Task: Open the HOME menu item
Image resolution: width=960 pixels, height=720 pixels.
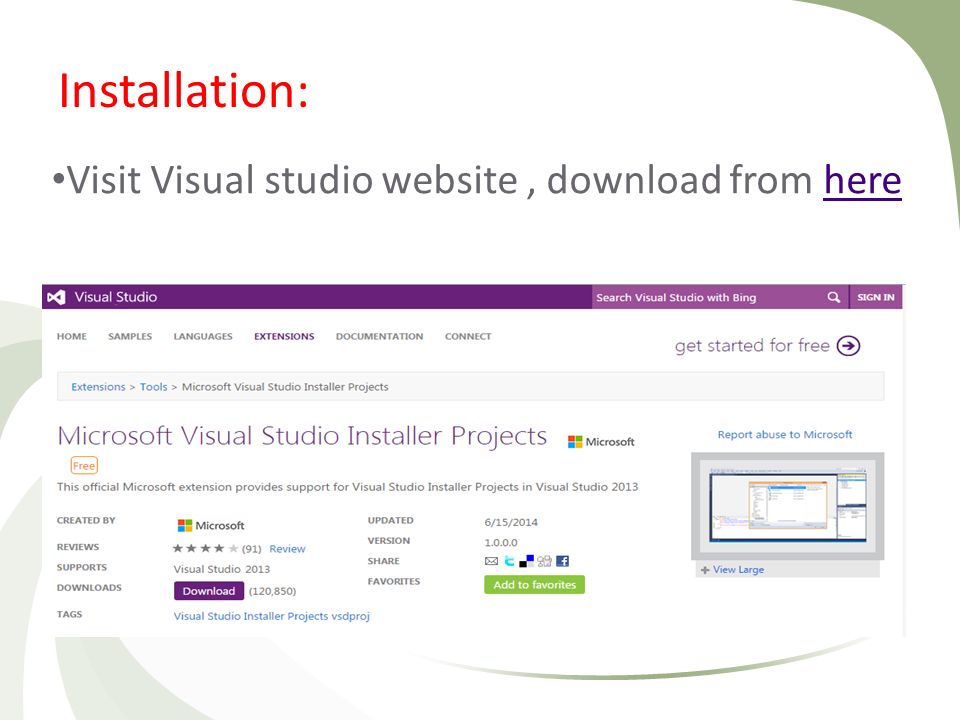Action: 72,337
